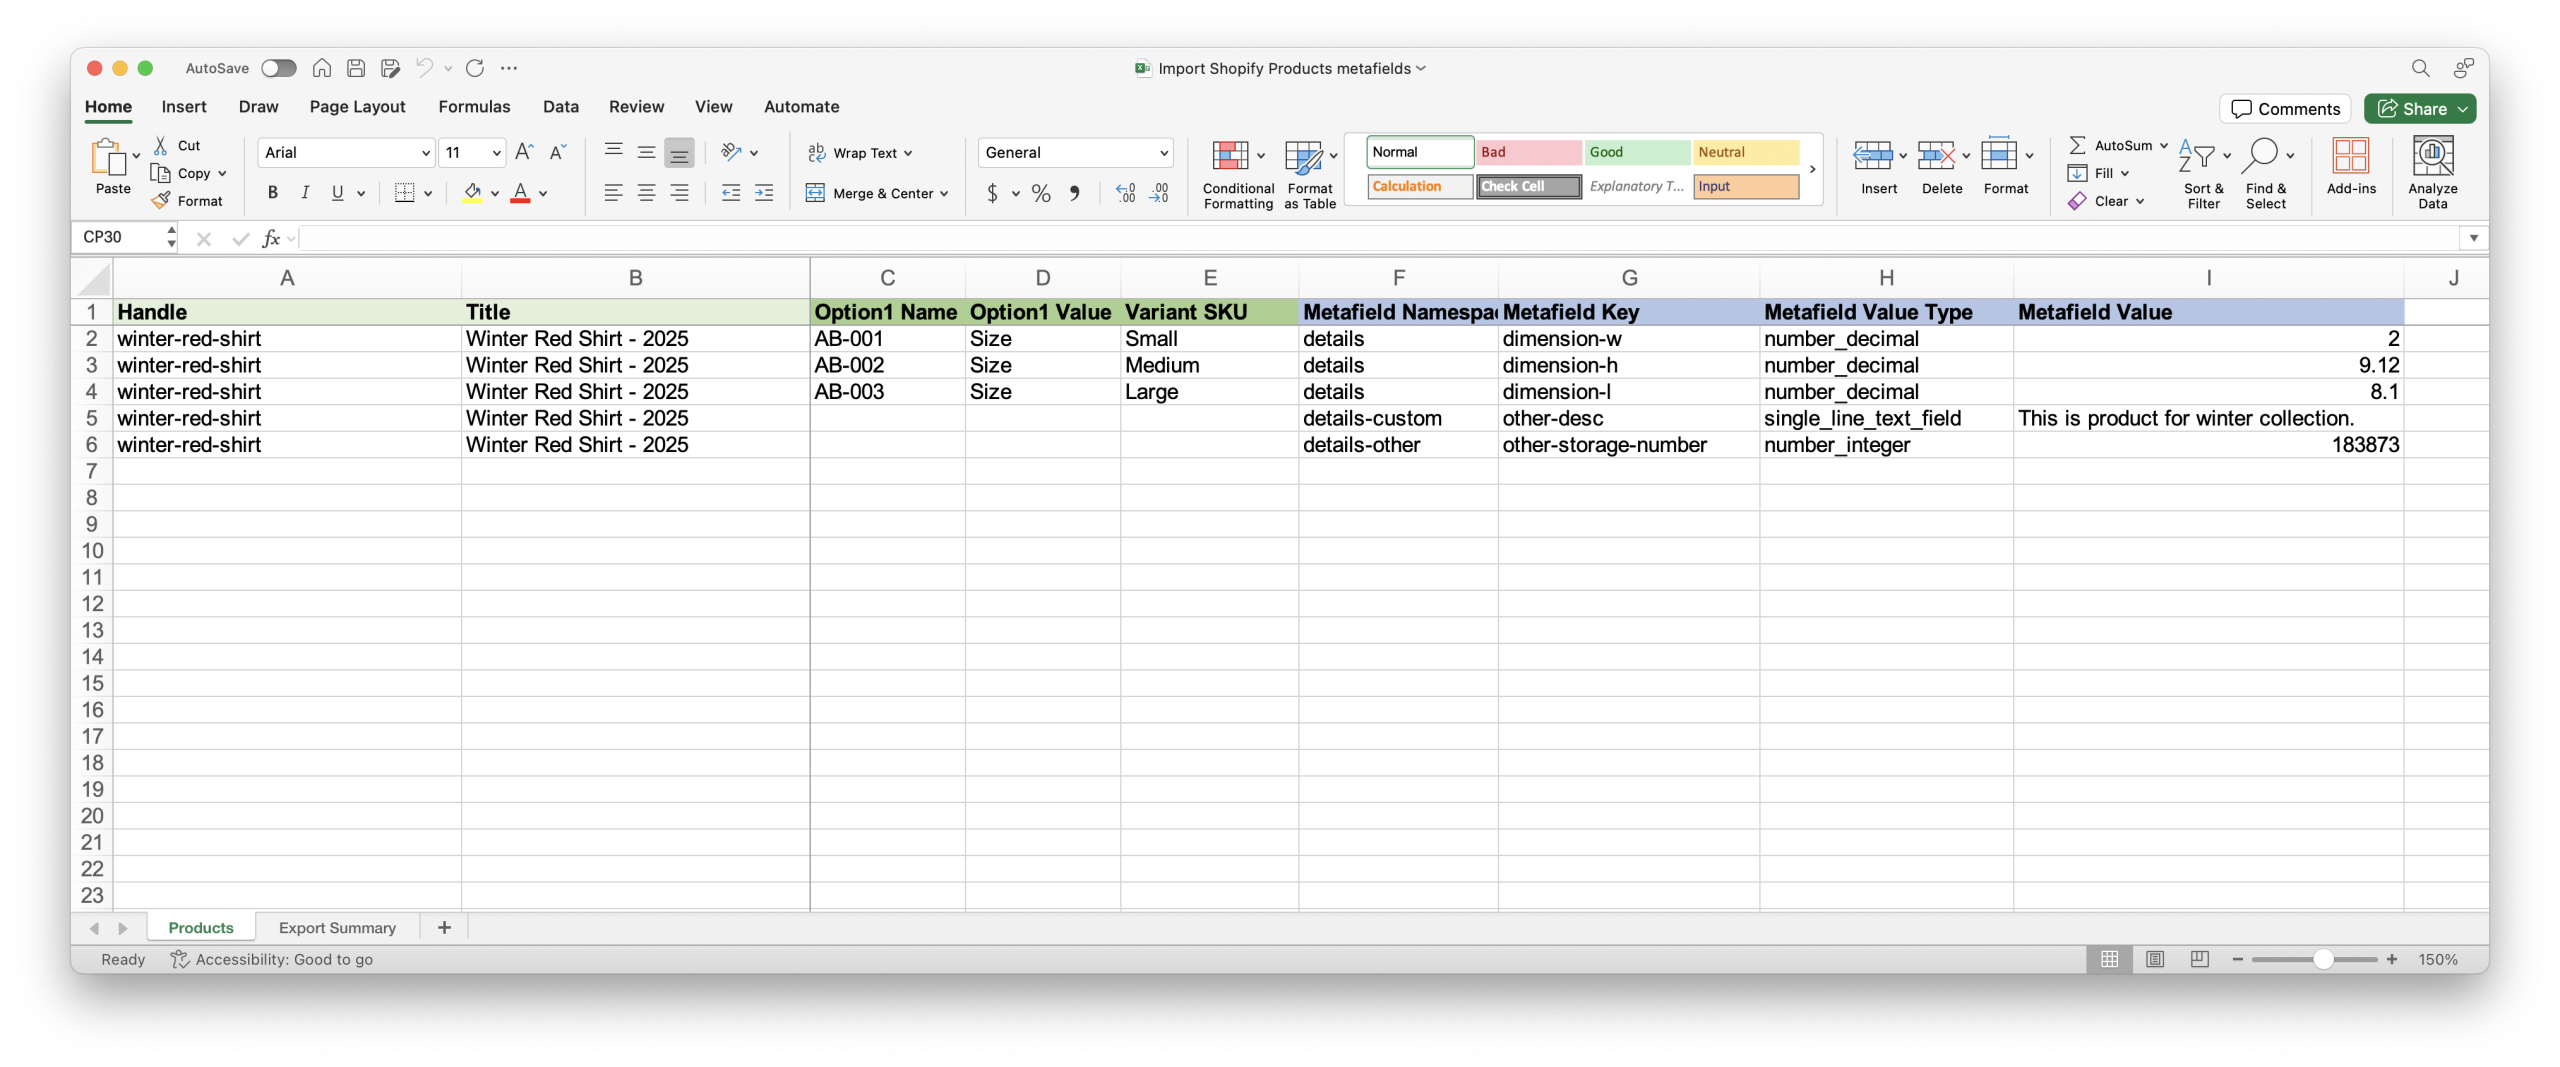Click the Share button

2418,109
